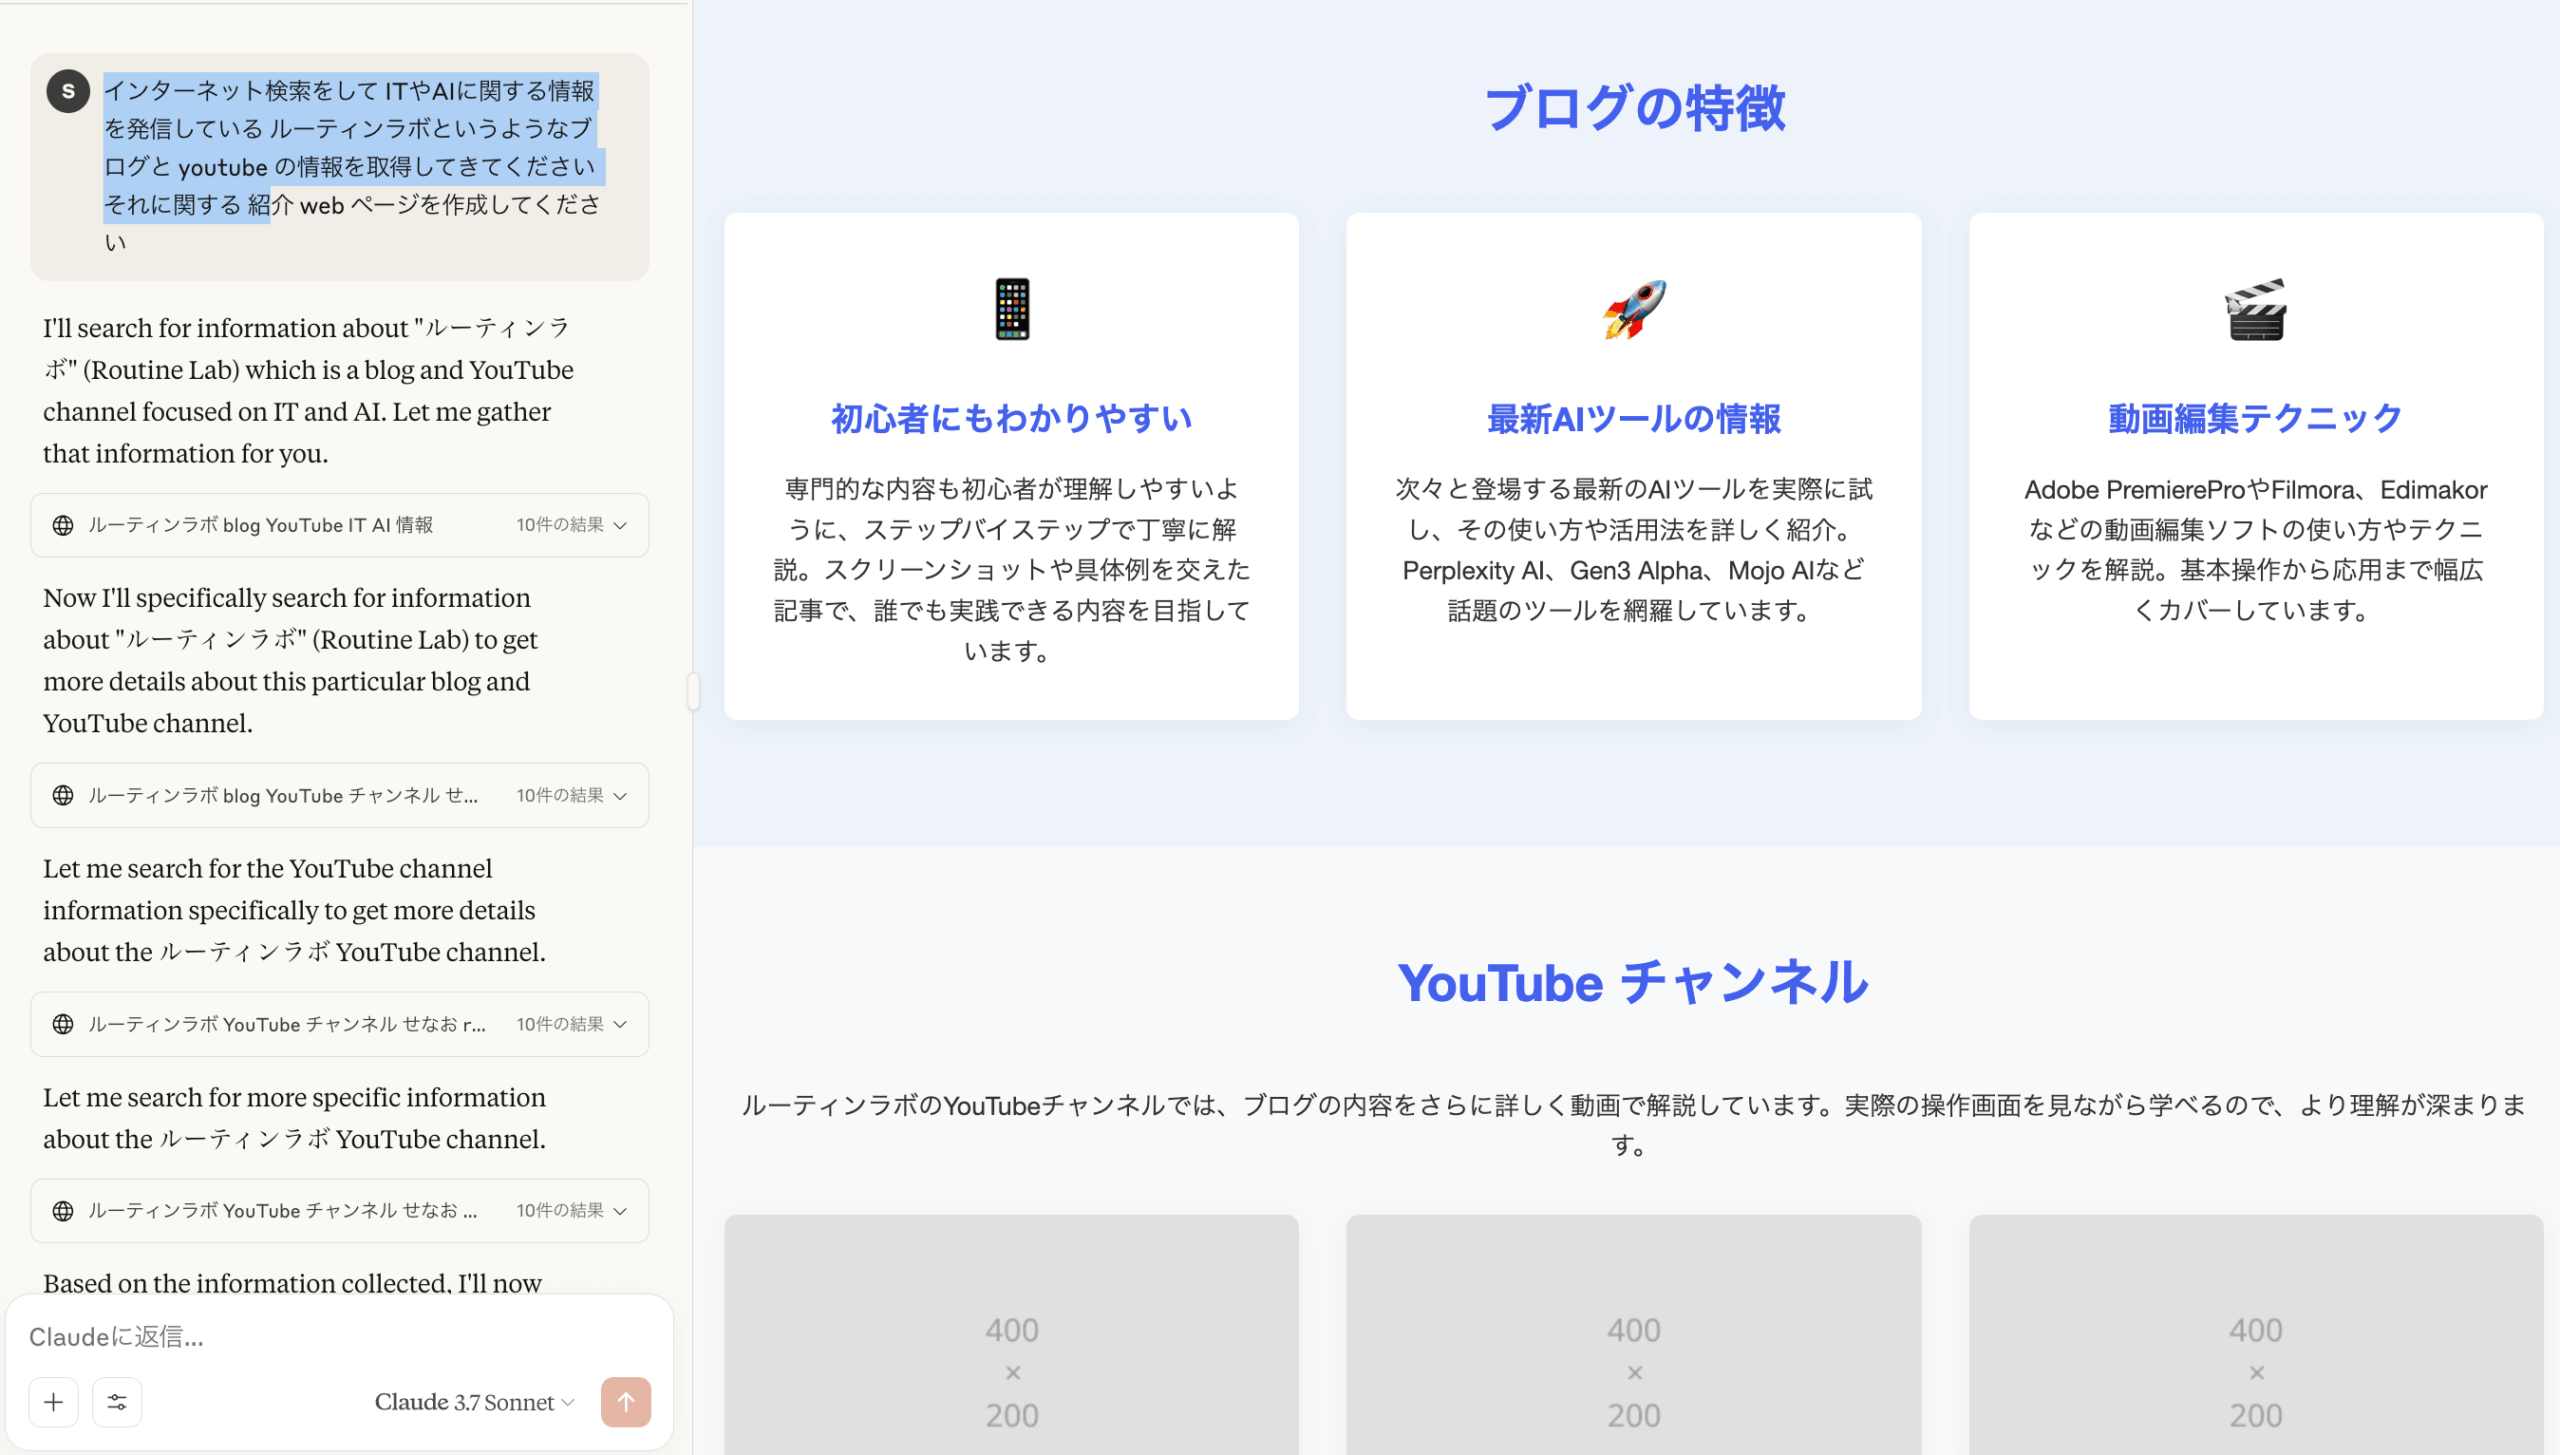2560x1455 pixels.
Task: Click the 'Claudeに返信...' reply field
Action: (300, 1337)
